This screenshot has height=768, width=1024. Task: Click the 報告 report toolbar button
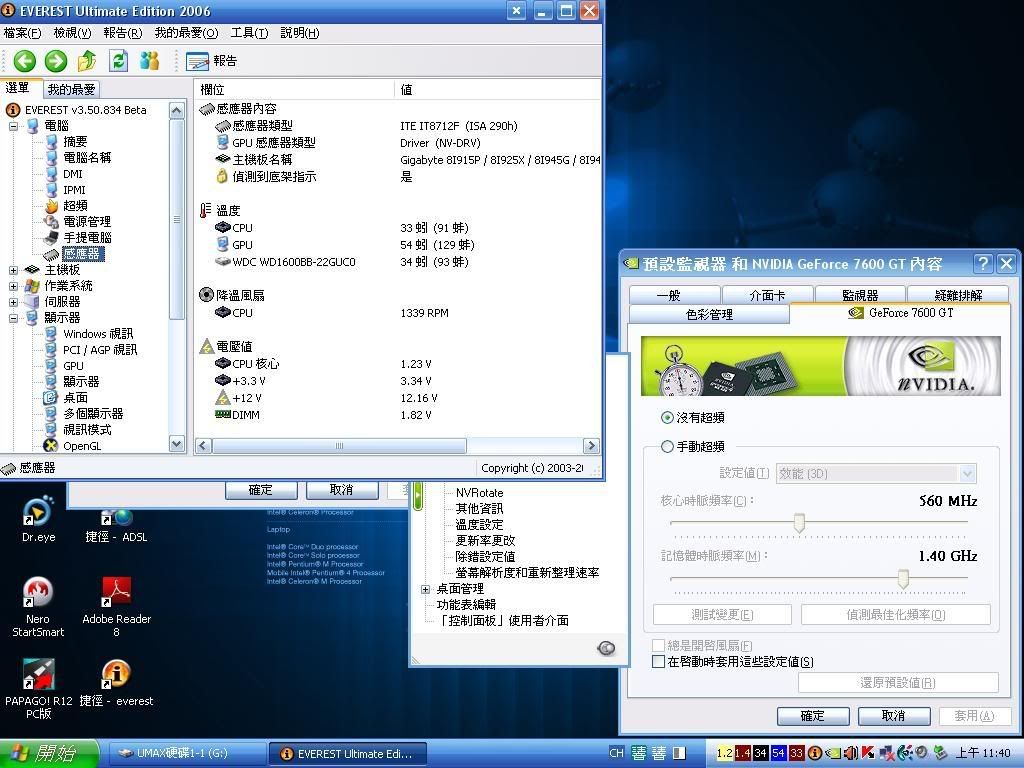[212, 61]
